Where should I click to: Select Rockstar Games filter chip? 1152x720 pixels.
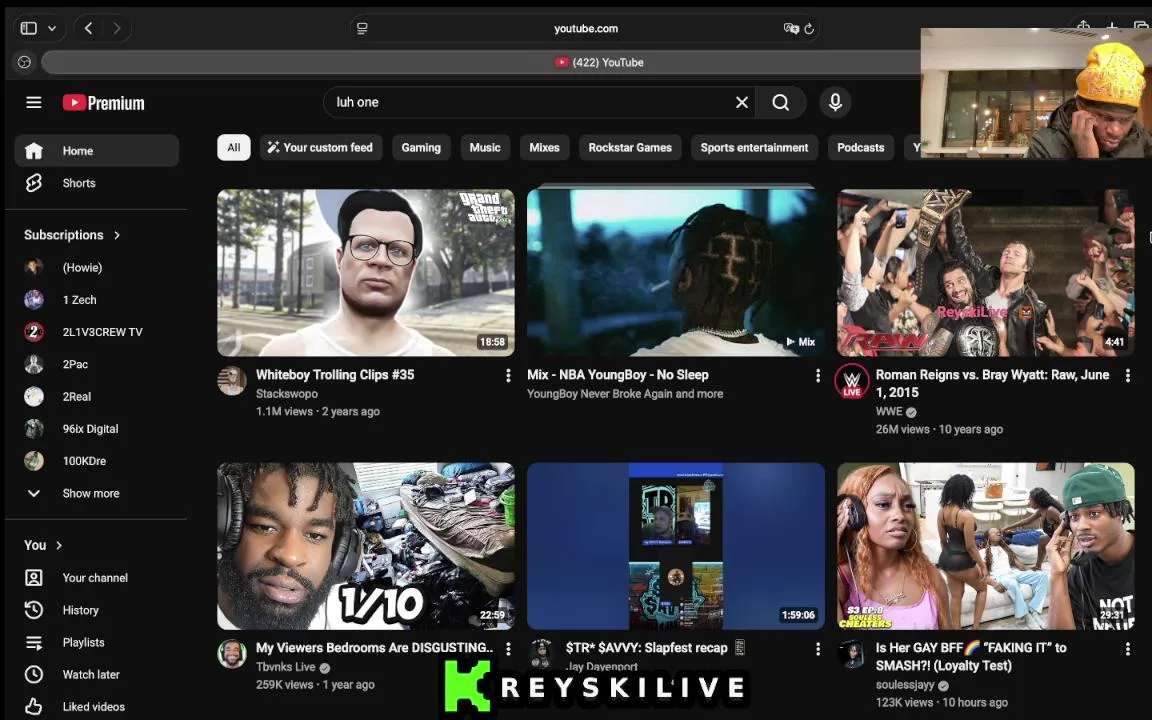[x=630, y=148]
